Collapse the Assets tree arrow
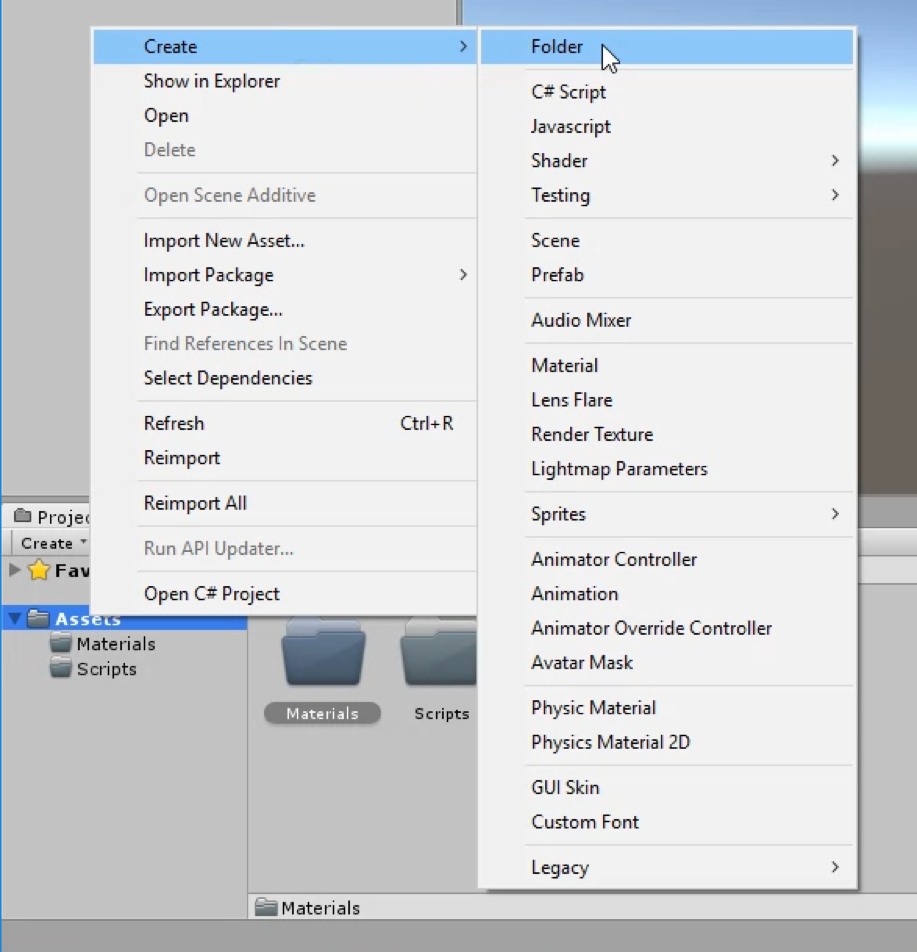This screenshot has height=952, width=917. coord(15,619)
